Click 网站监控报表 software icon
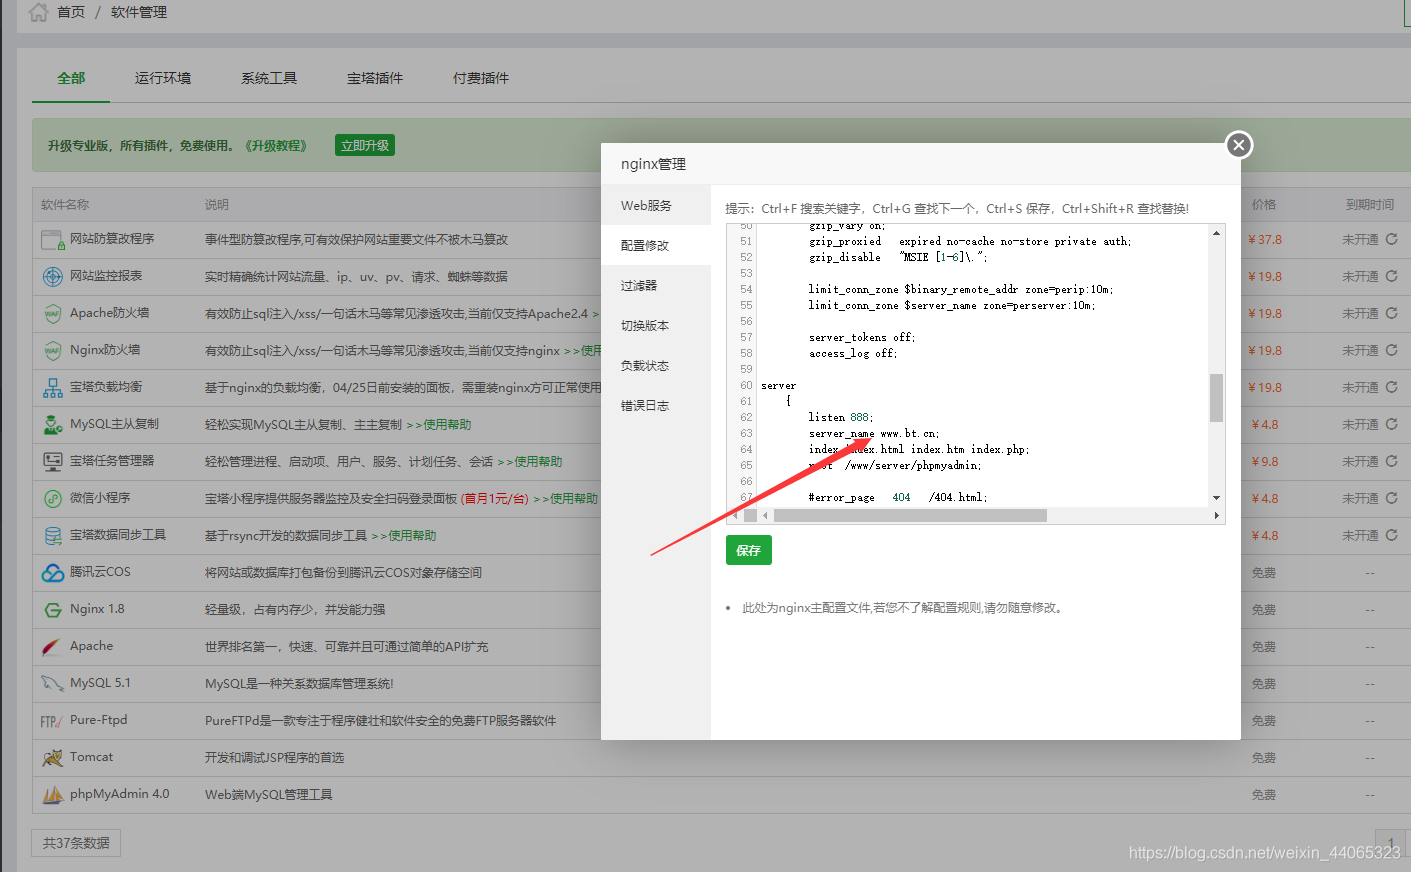This screenshot has width=1411, height=872. (52, 277)
